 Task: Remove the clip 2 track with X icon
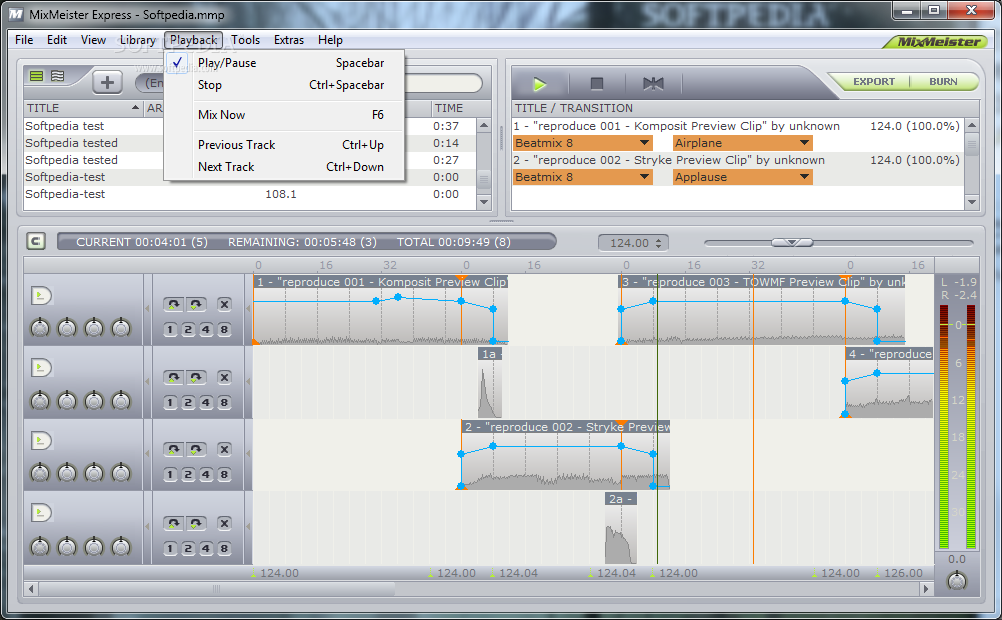[224, 449]
